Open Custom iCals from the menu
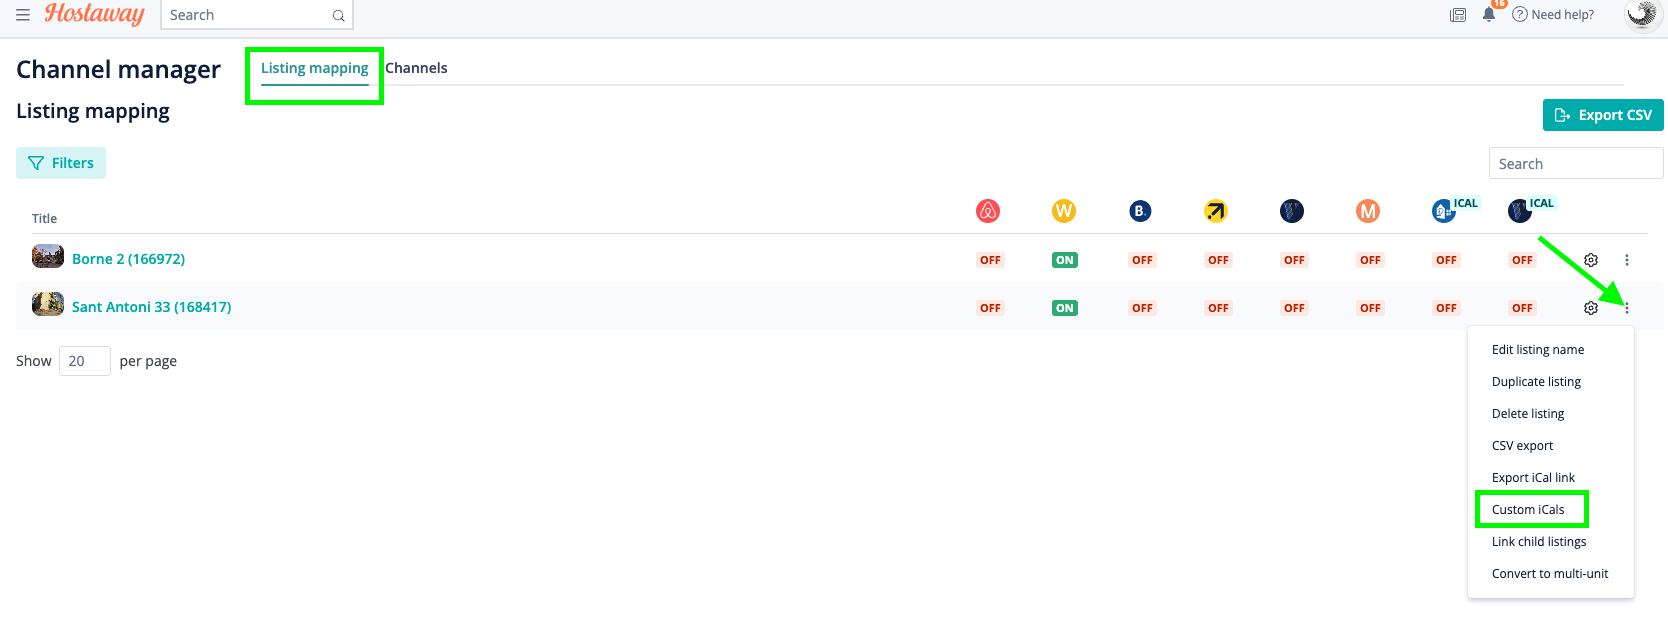 (1550, 510)
